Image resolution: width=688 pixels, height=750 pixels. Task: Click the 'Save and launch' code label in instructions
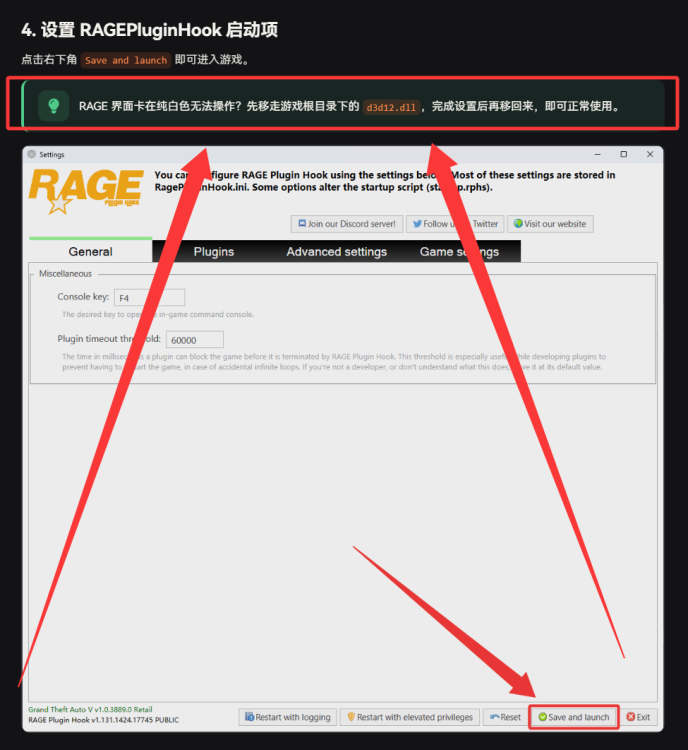[x=126, y=60]
